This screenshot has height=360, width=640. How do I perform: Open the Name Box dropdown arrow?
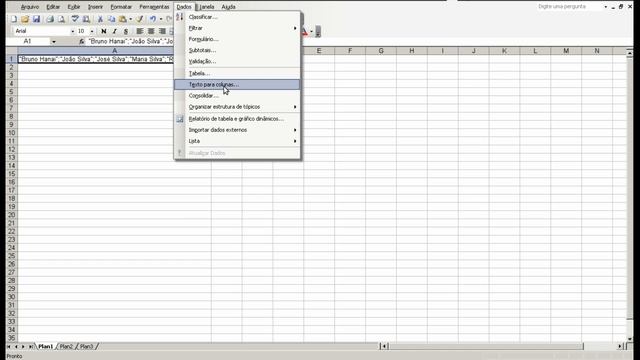(53, 41)
